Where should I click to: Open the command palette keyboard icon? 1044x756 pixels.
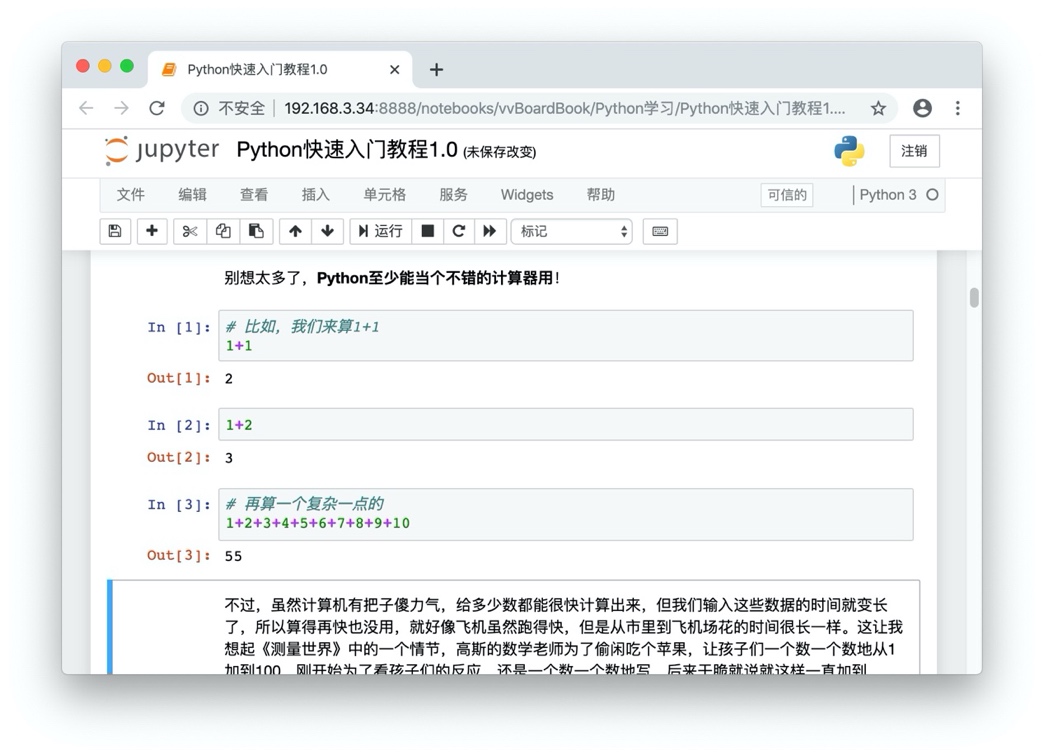(x=660, y=231)
